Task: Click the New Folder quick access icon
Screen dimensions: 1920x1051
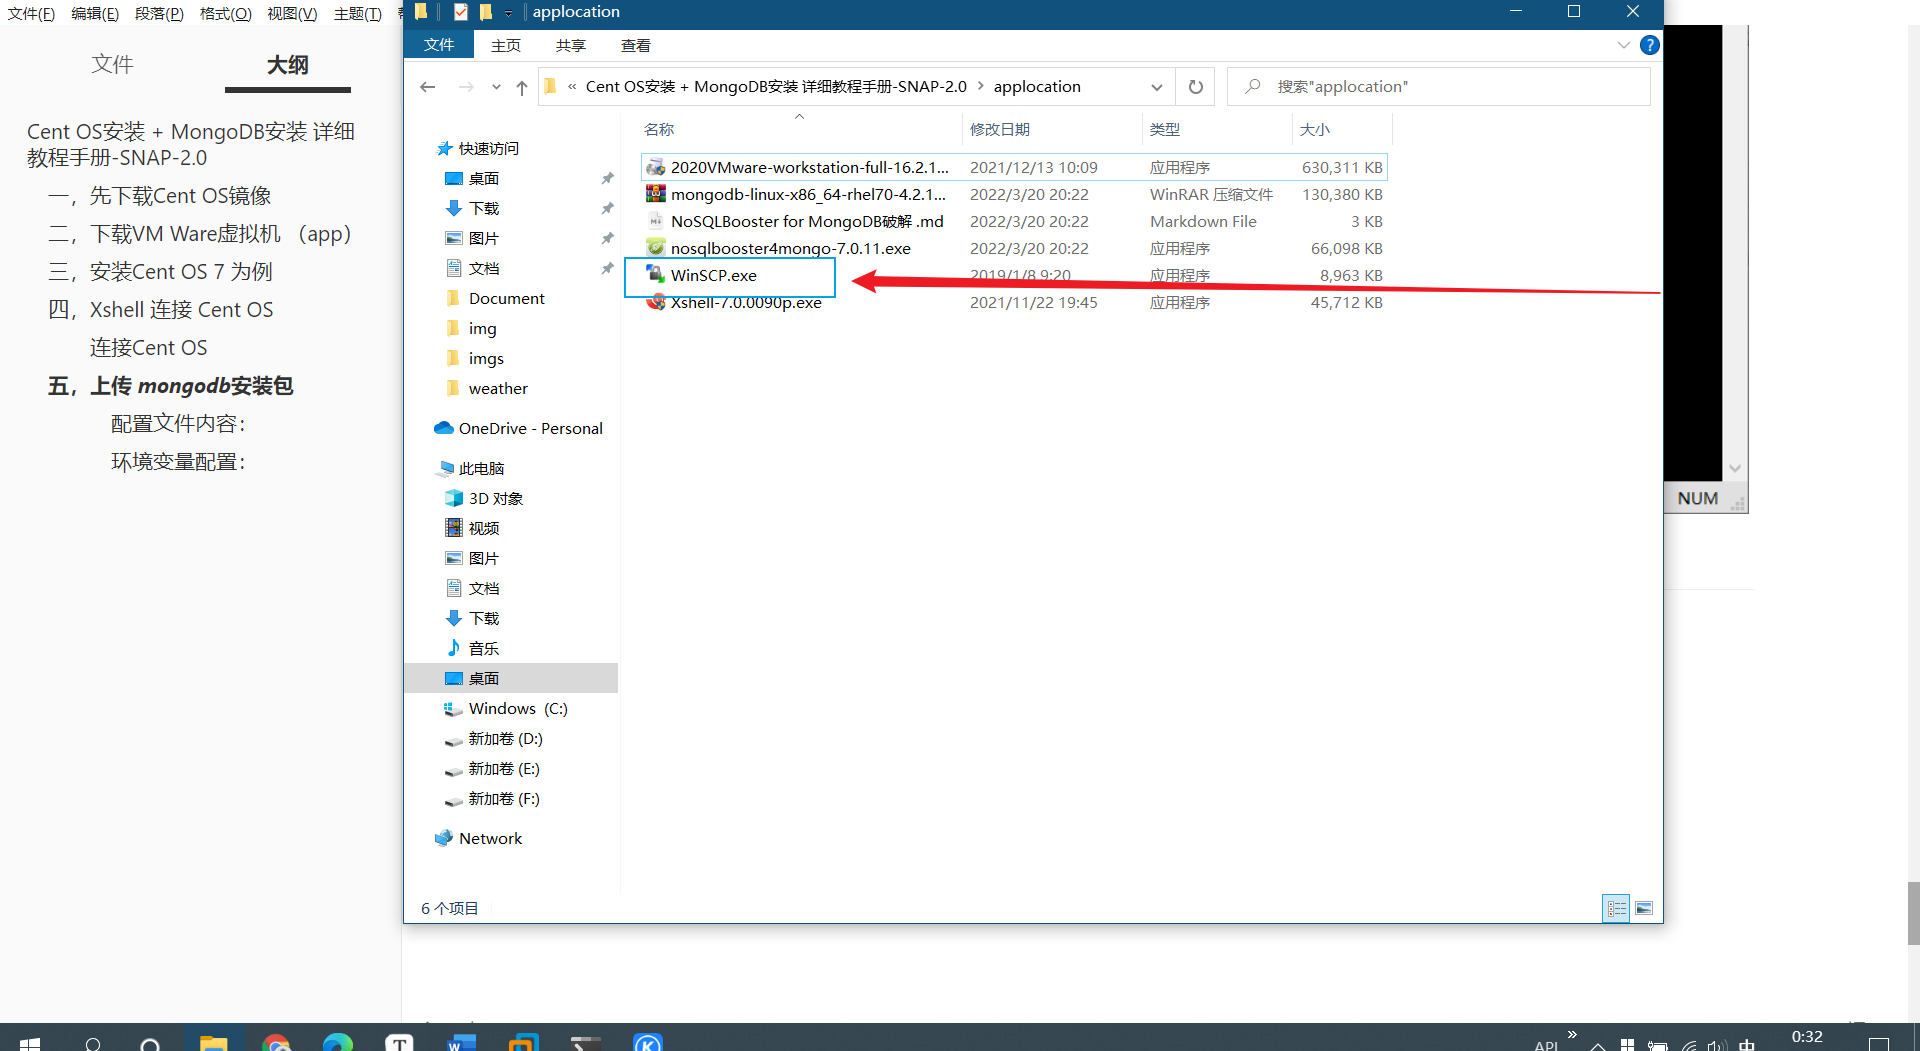Action: 486,12
